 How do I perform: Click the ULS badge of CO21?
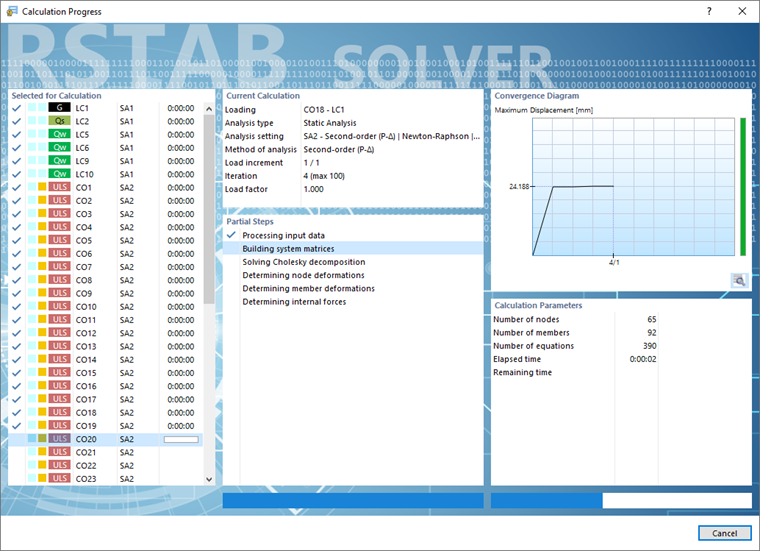tap(59, 452)
